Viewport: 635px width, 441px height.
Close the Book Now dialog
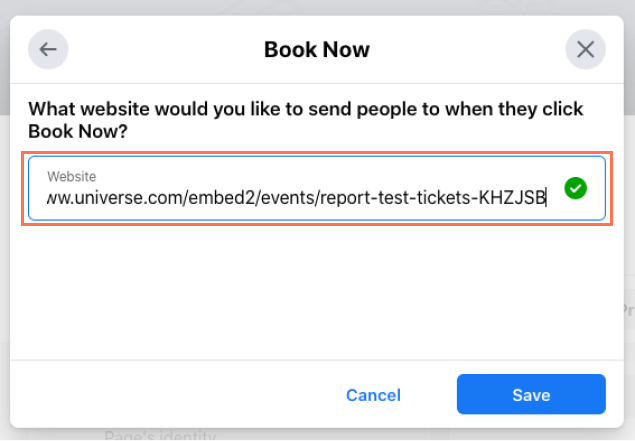pos(585,49)
